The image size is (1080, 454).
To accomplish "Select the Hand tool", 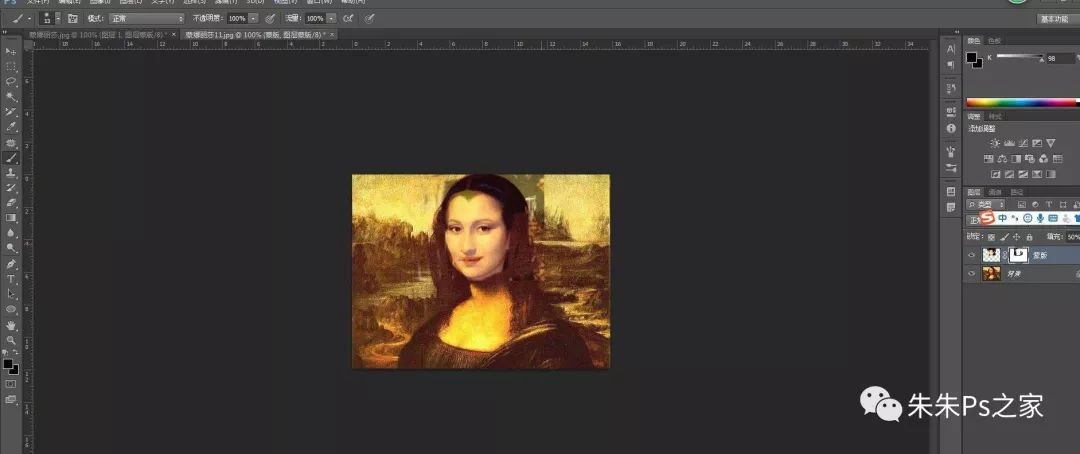I will pos(11,325).
